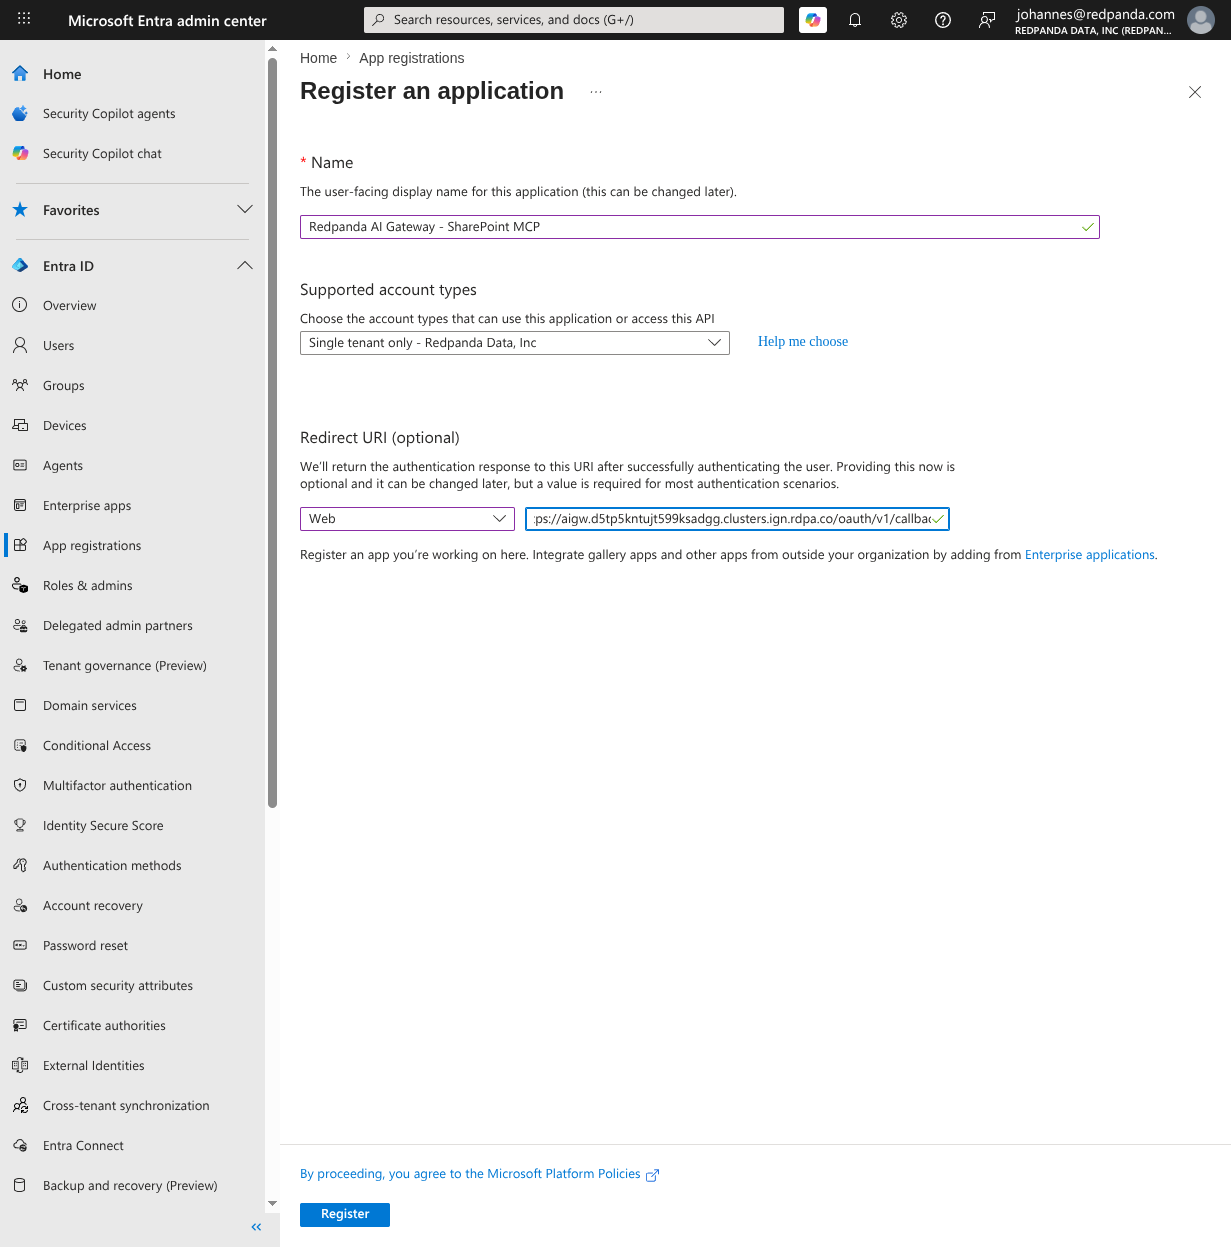
Task: Click the Conditional Access icon
Action: pos(20,746)
